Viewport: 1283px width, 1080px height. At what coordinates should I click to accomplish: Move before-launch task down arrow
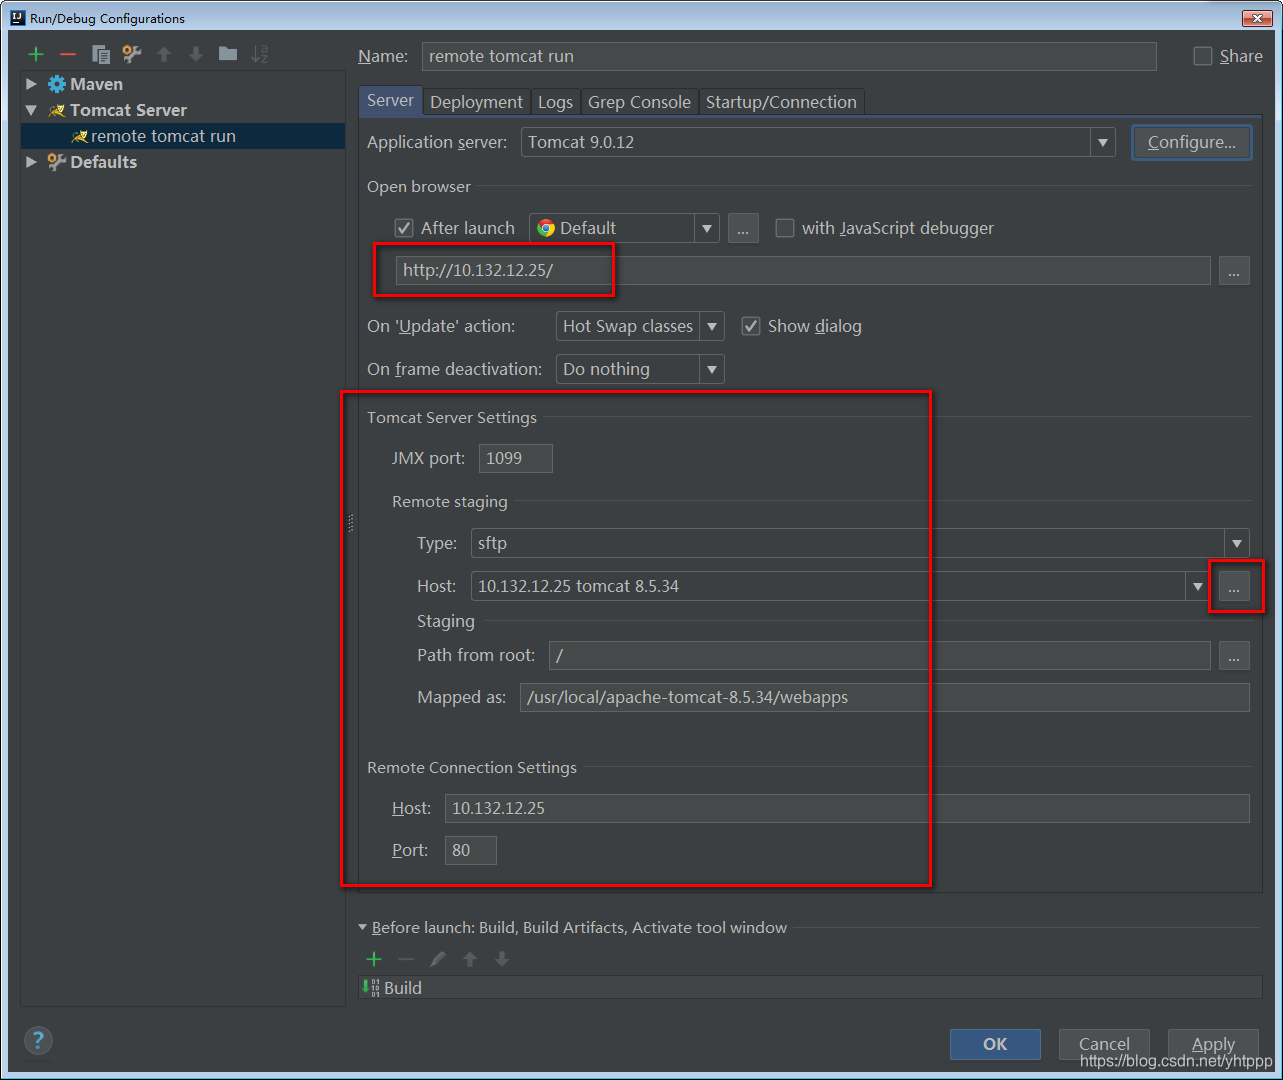click(x=502, y=959)
